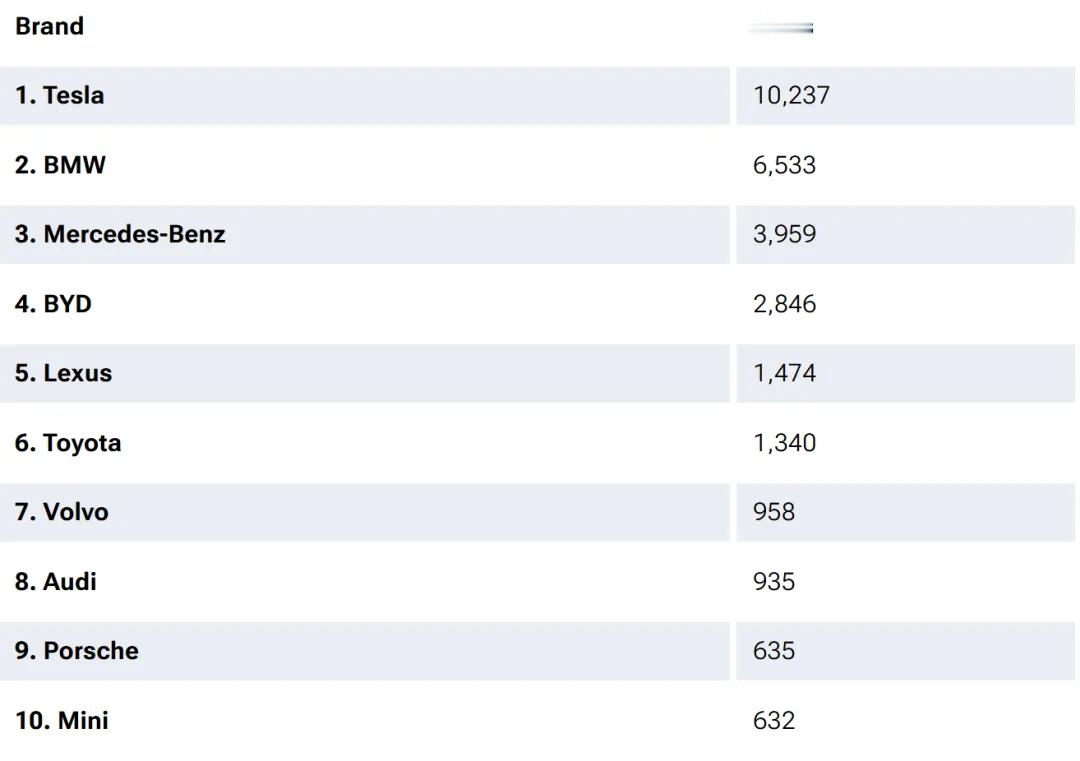
Task: Select the 10. Mini row label
Action: point(62,720)
